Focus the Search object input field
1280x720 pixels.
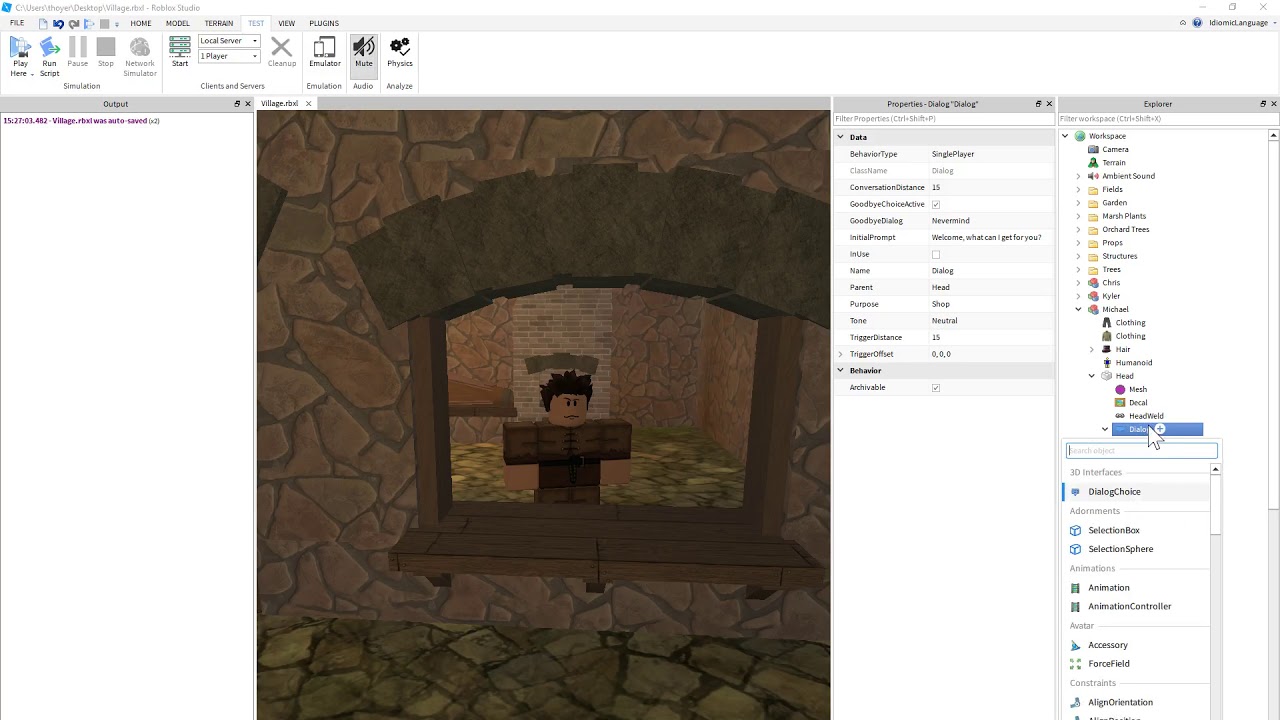coord(1141,451)
